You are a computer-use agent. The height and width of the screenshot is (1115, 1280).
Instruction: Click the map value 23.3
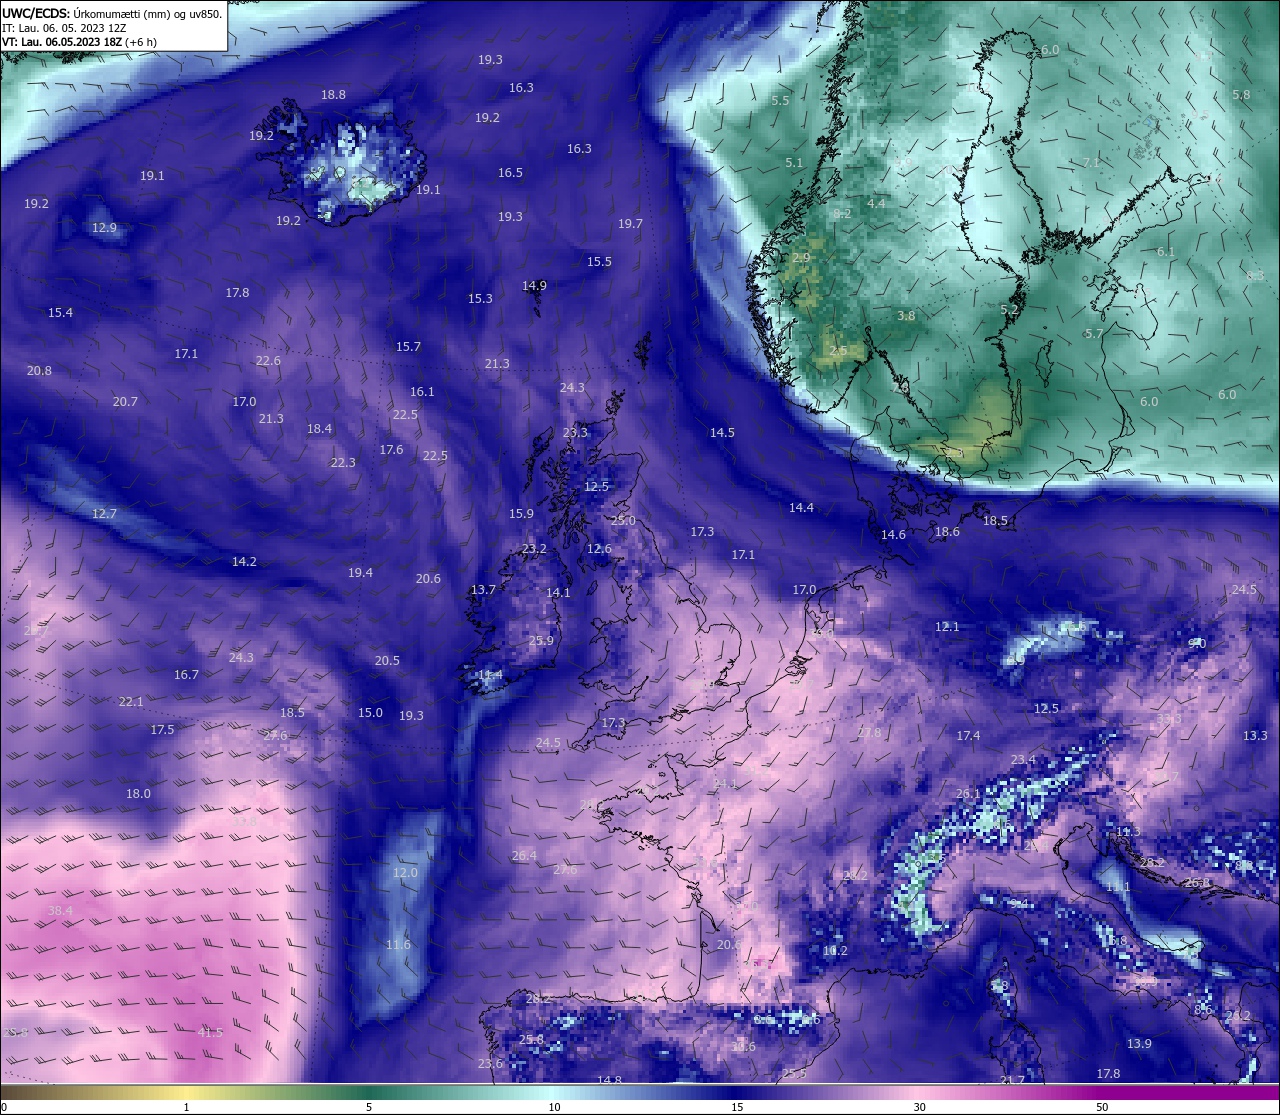pos(575,433)
